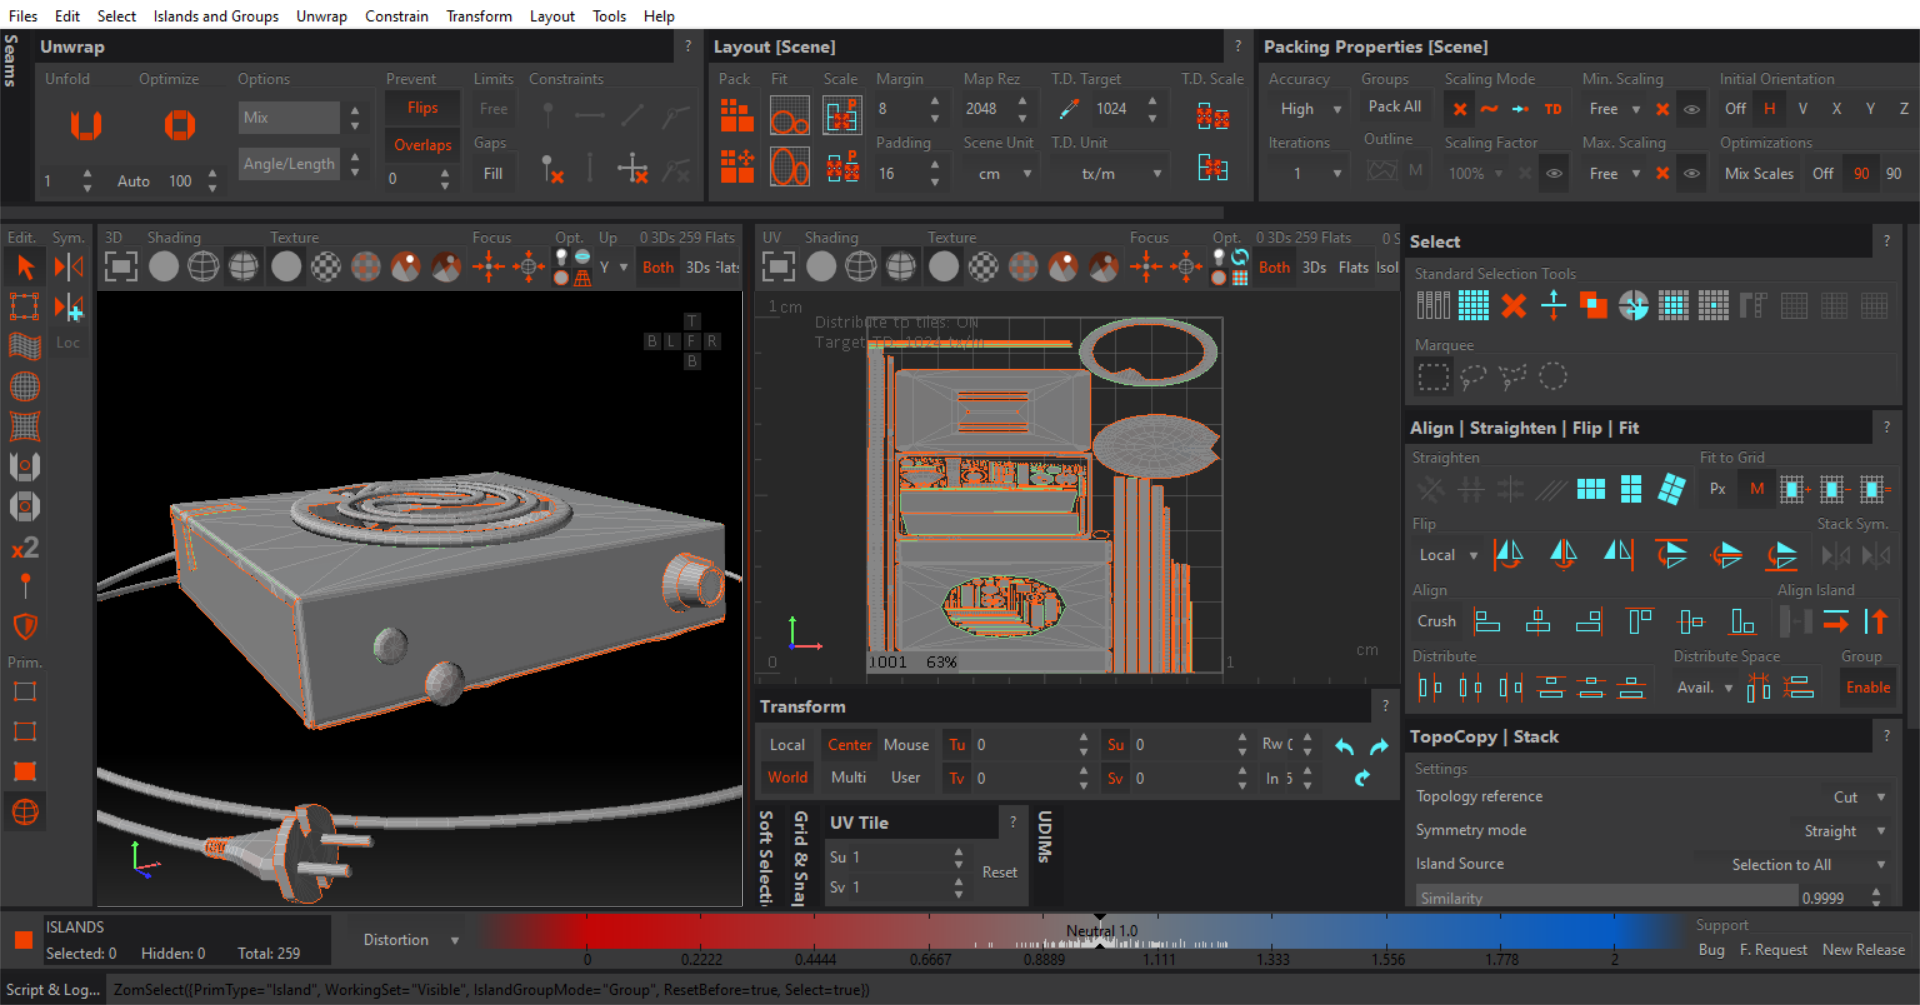Viewport: 1920px width, 1005px height.
Task: Toggle Min. Scaling eye visibility icon
Action: coord(1691,109)
